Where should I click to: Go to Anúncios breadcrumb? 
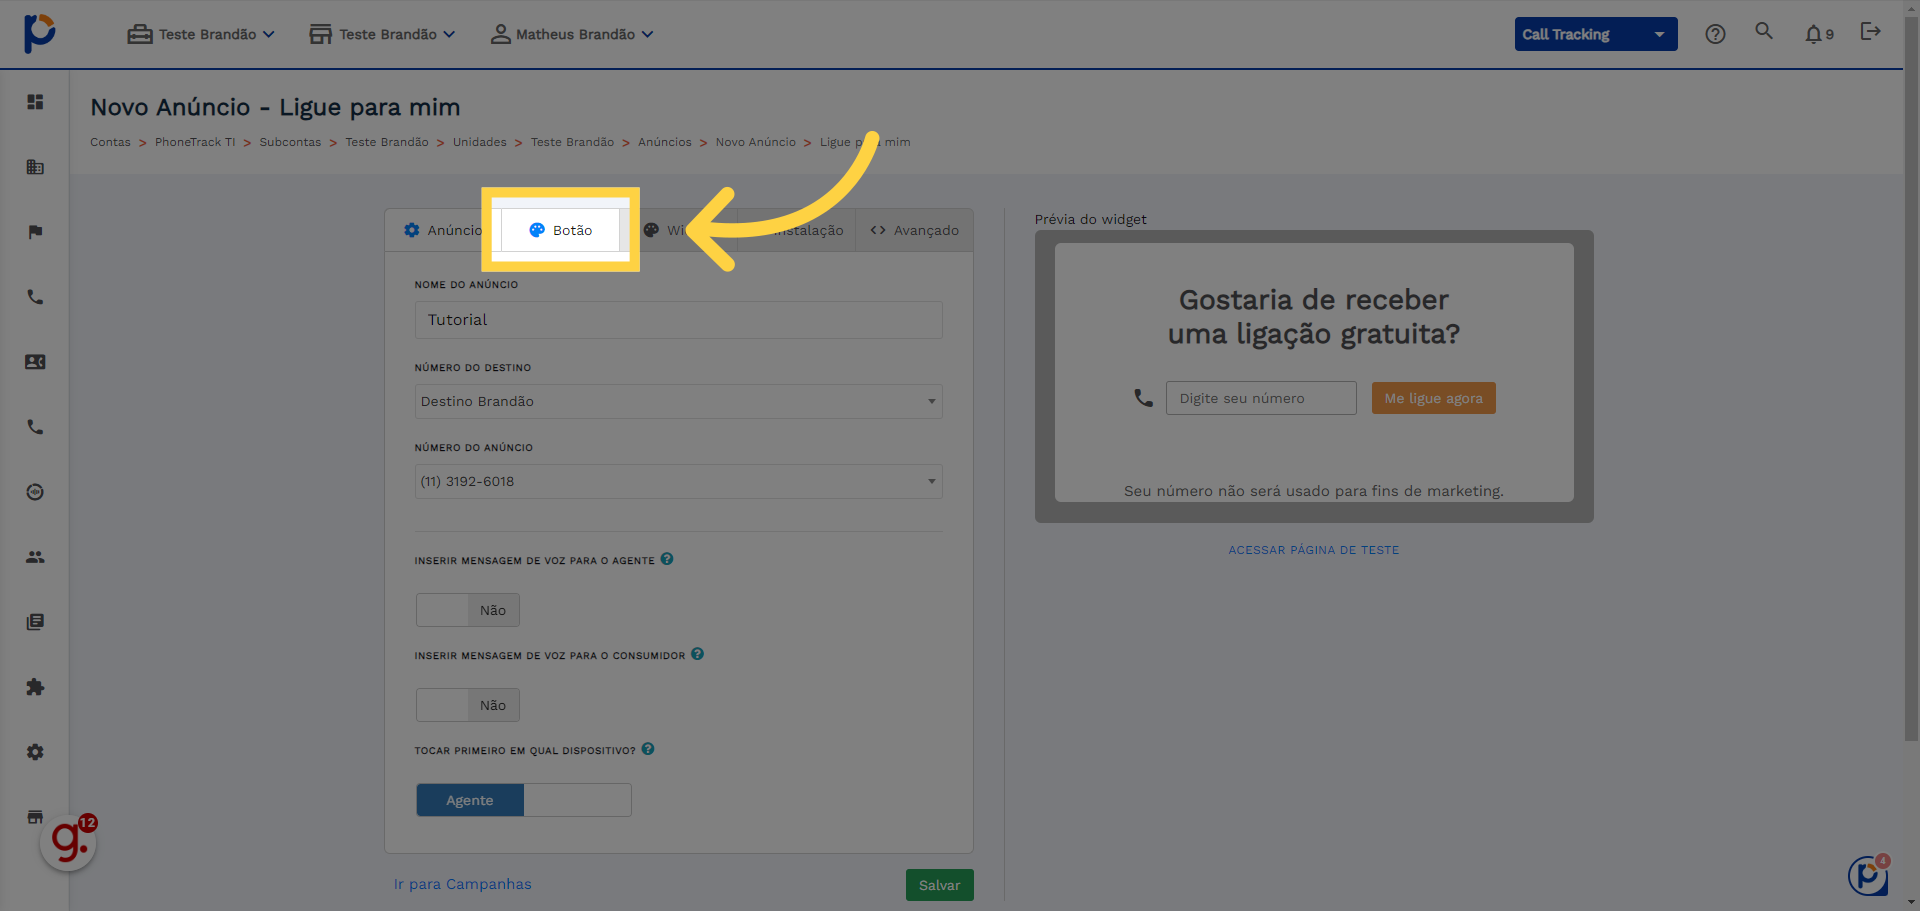click(x=665, y=142)
